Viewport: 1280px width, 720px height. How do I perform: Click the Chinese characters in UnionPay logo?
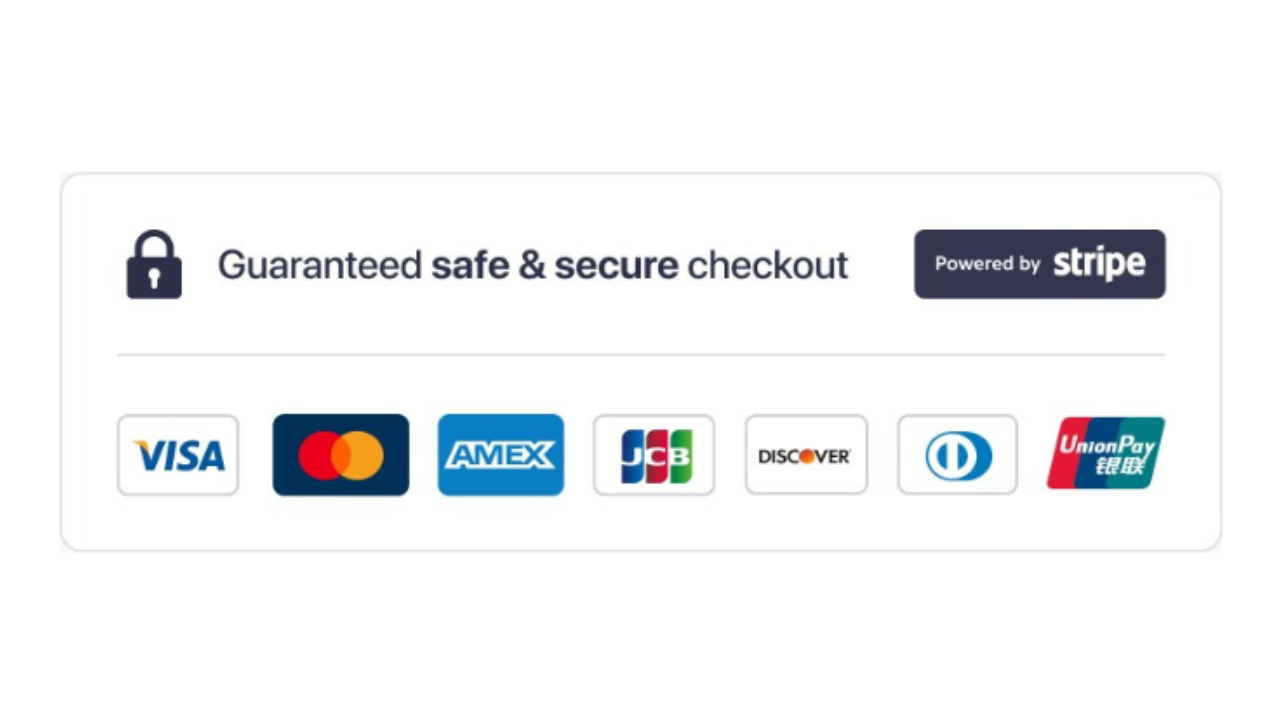[x=1116, y=466]
